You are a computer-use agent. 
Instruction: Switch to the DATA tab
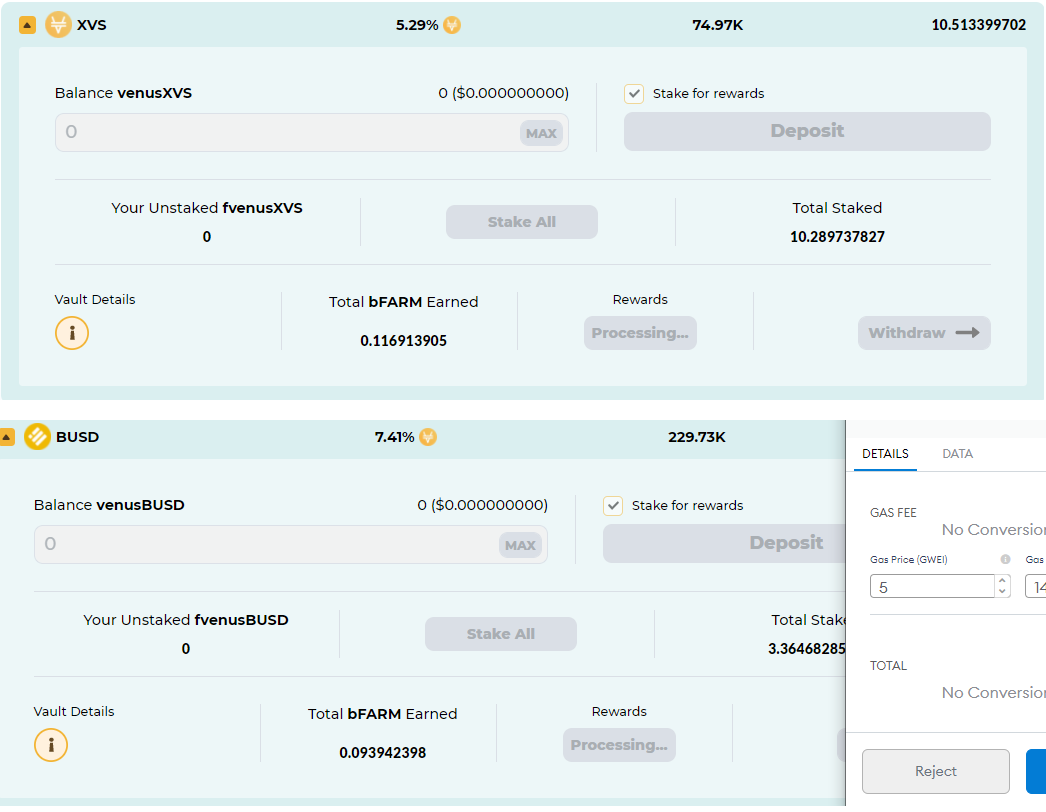click(x=957, y=454)
